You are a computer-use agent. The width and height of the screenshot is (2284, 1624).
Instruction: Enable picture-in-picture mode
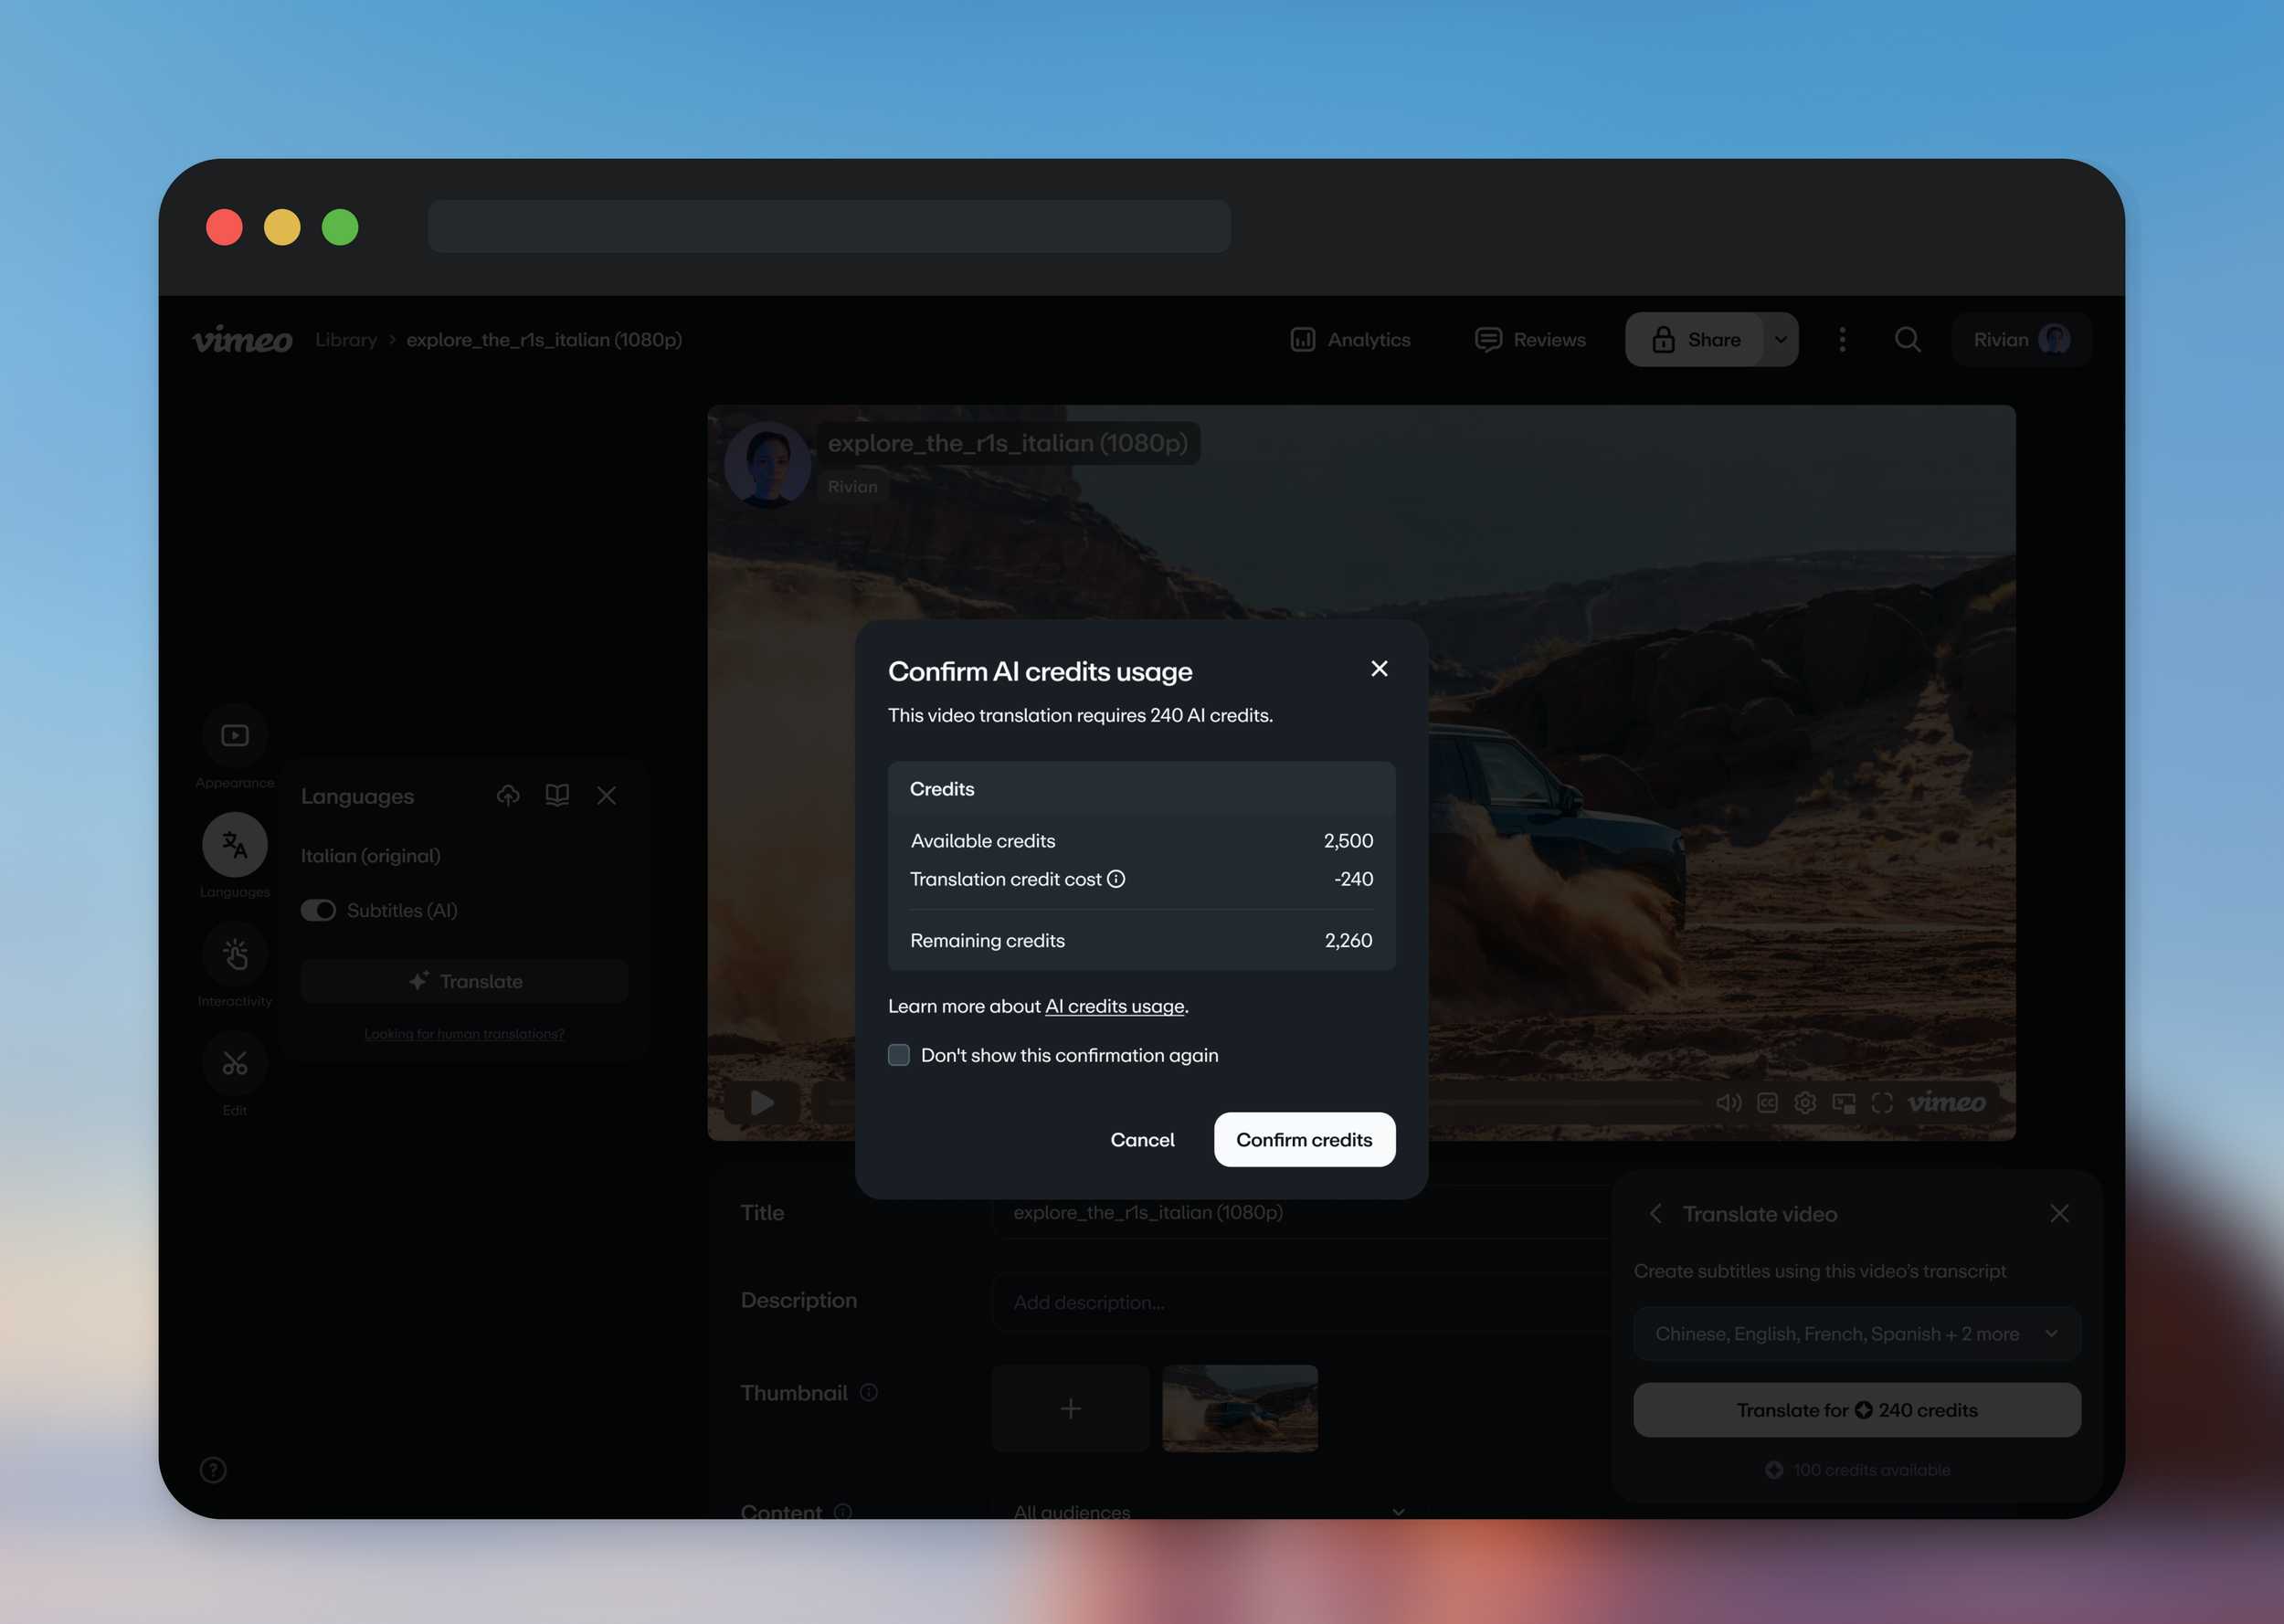point(1843,1102)
